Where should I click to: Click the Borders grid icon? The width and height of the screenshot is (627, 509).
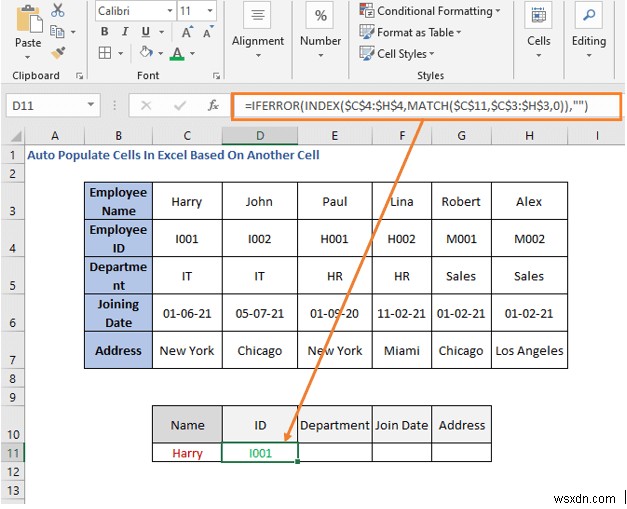105,53
